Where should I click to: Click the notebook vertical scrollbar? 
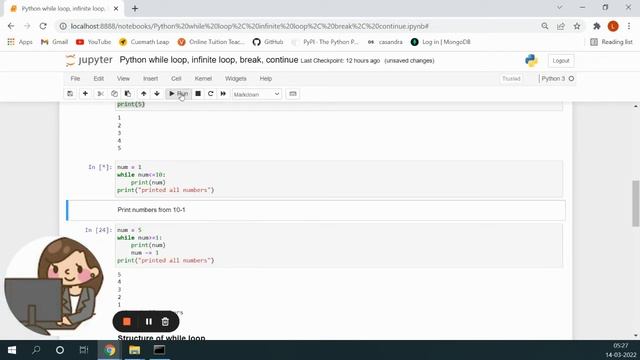pyautogui.click(x=636, y=203)
